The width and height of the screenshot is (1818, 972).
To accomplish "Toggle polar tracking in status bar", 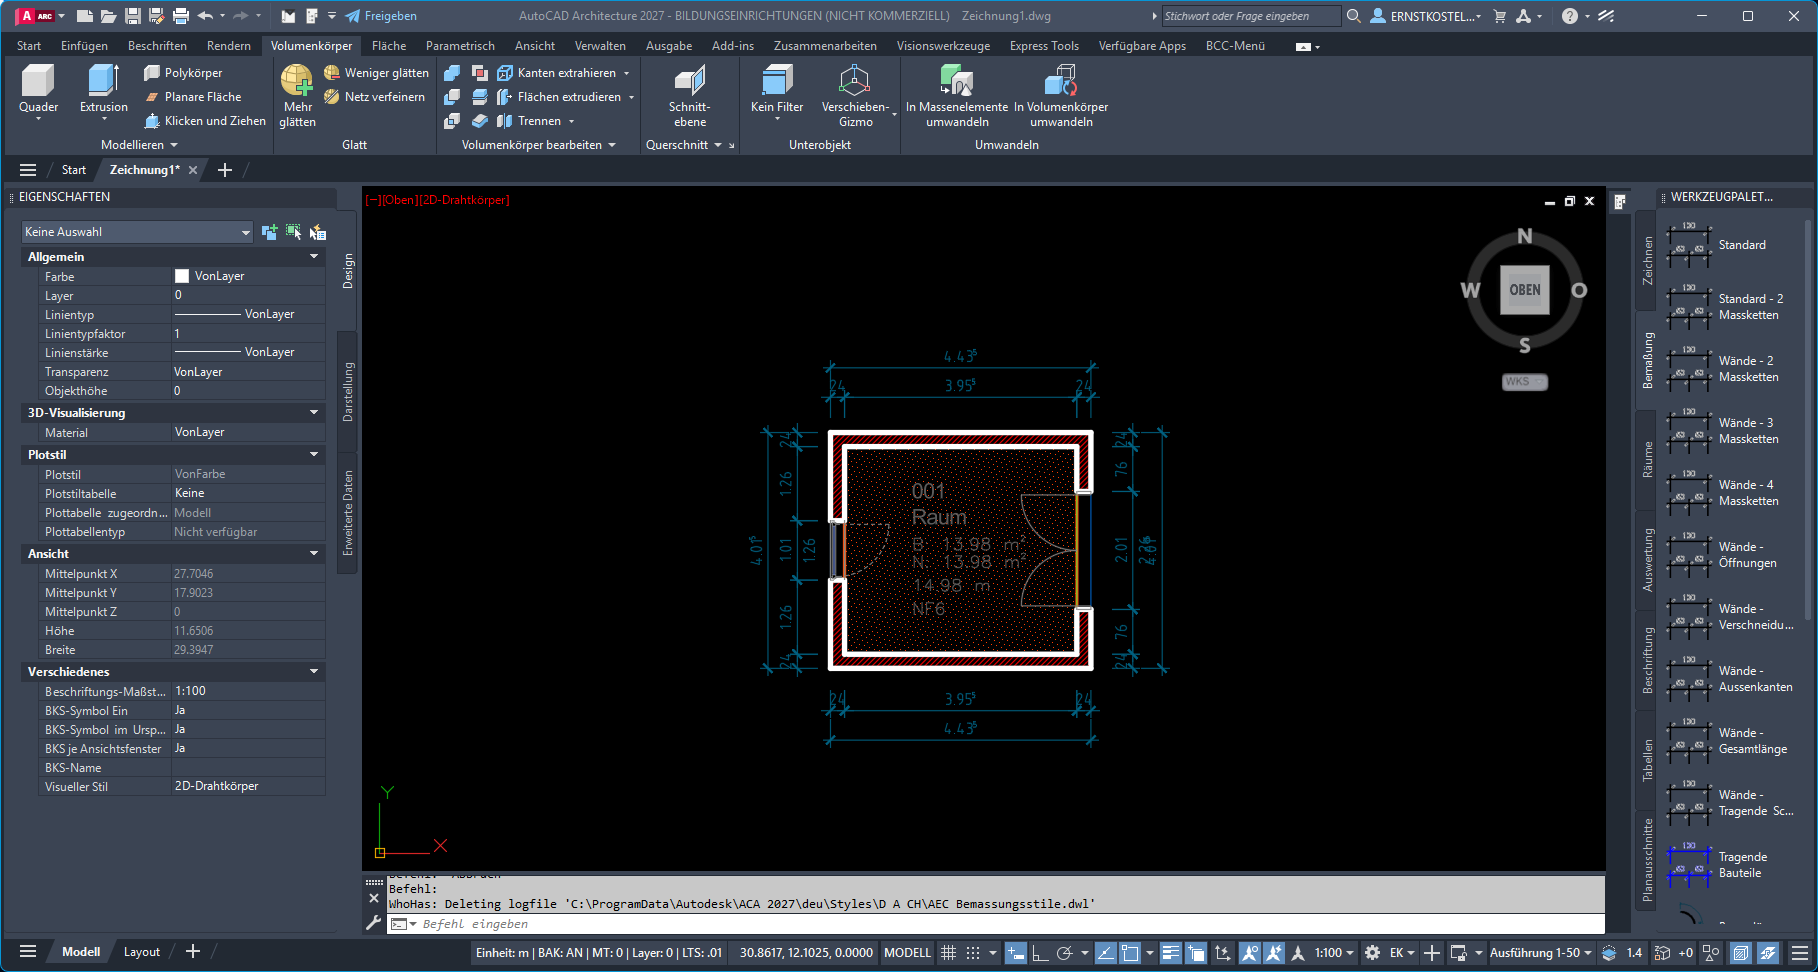I will click(x=1064, y=953).
